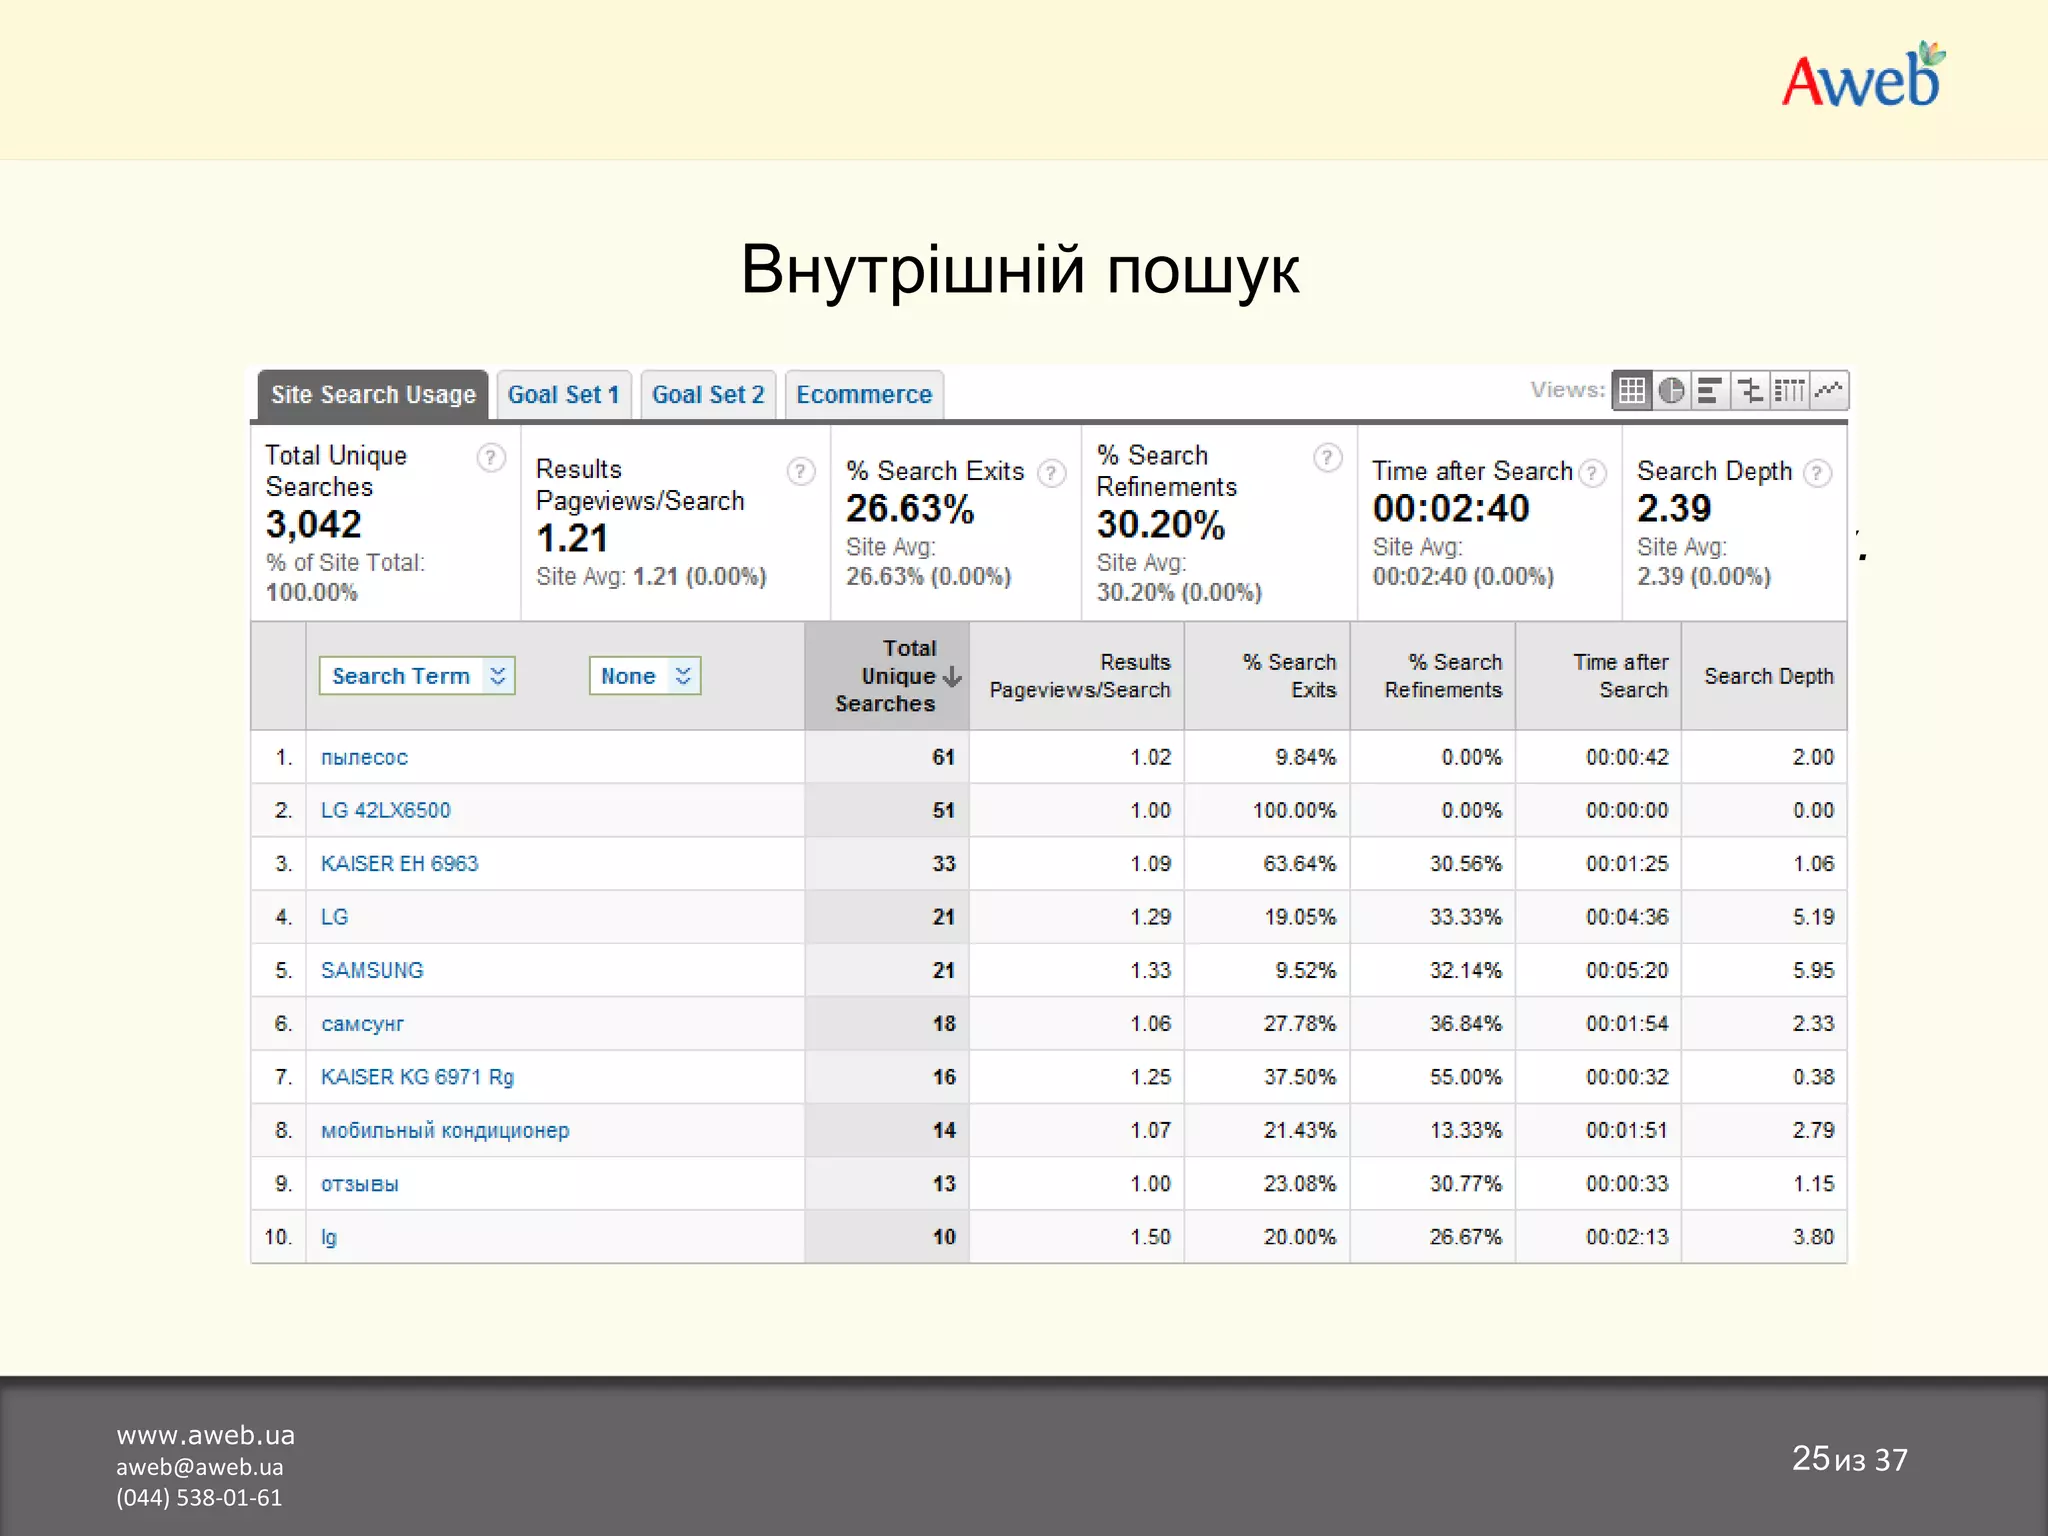The width and height of the screenshot is (2048, 1536).
Task: Open help for Total Unique Searches
Action: pos(491,458)
